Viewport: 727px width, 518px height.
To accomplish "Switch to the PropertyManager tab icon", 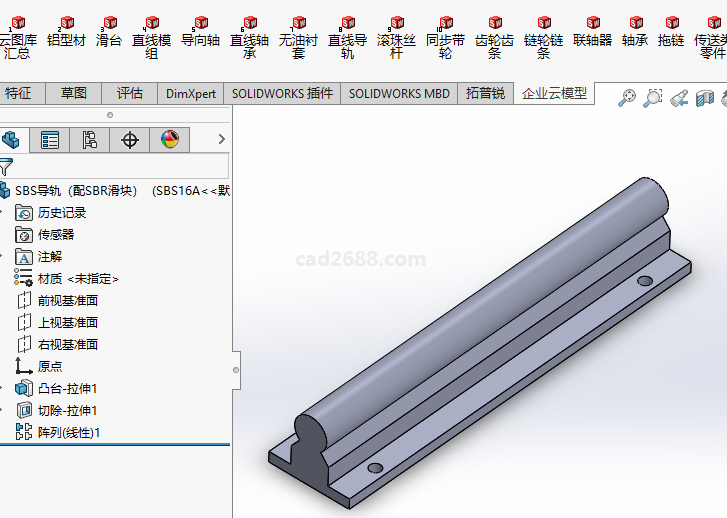I will pyautogui.click(x=50, y=140).
